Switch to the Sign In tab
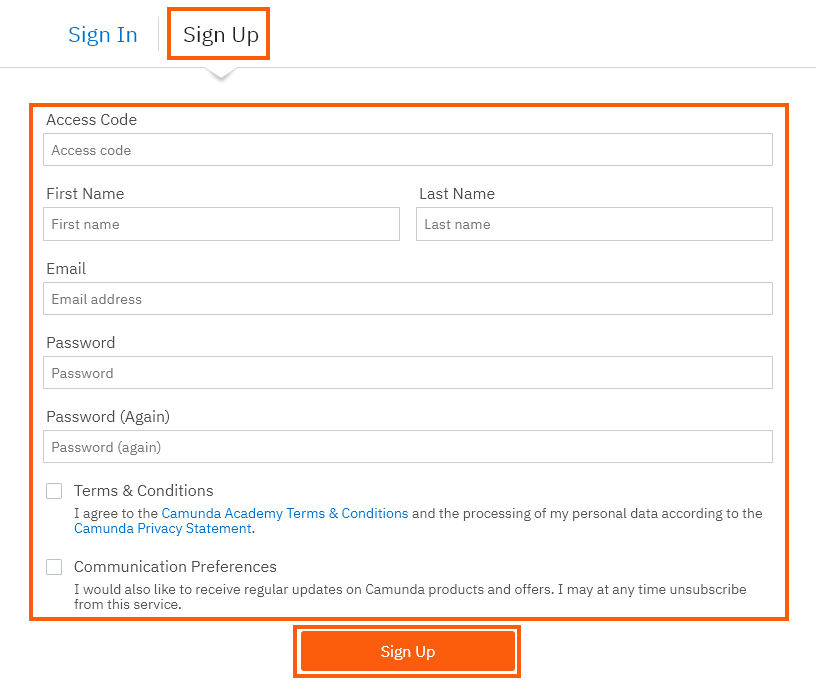 tap(102, 35)
